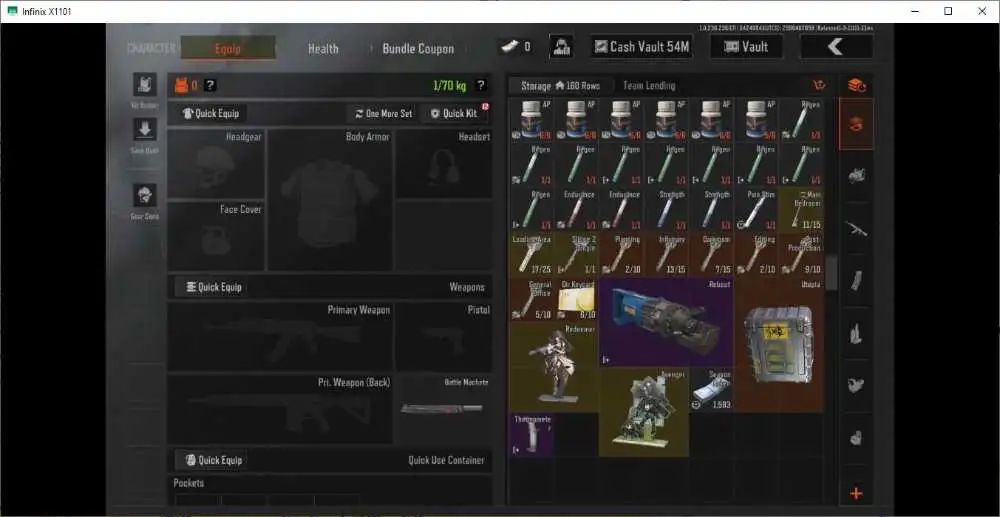Click the Infinix X1101 window title
This screenshot has width=1000, height=517.
pyautogui.click(x=47, y=11)
